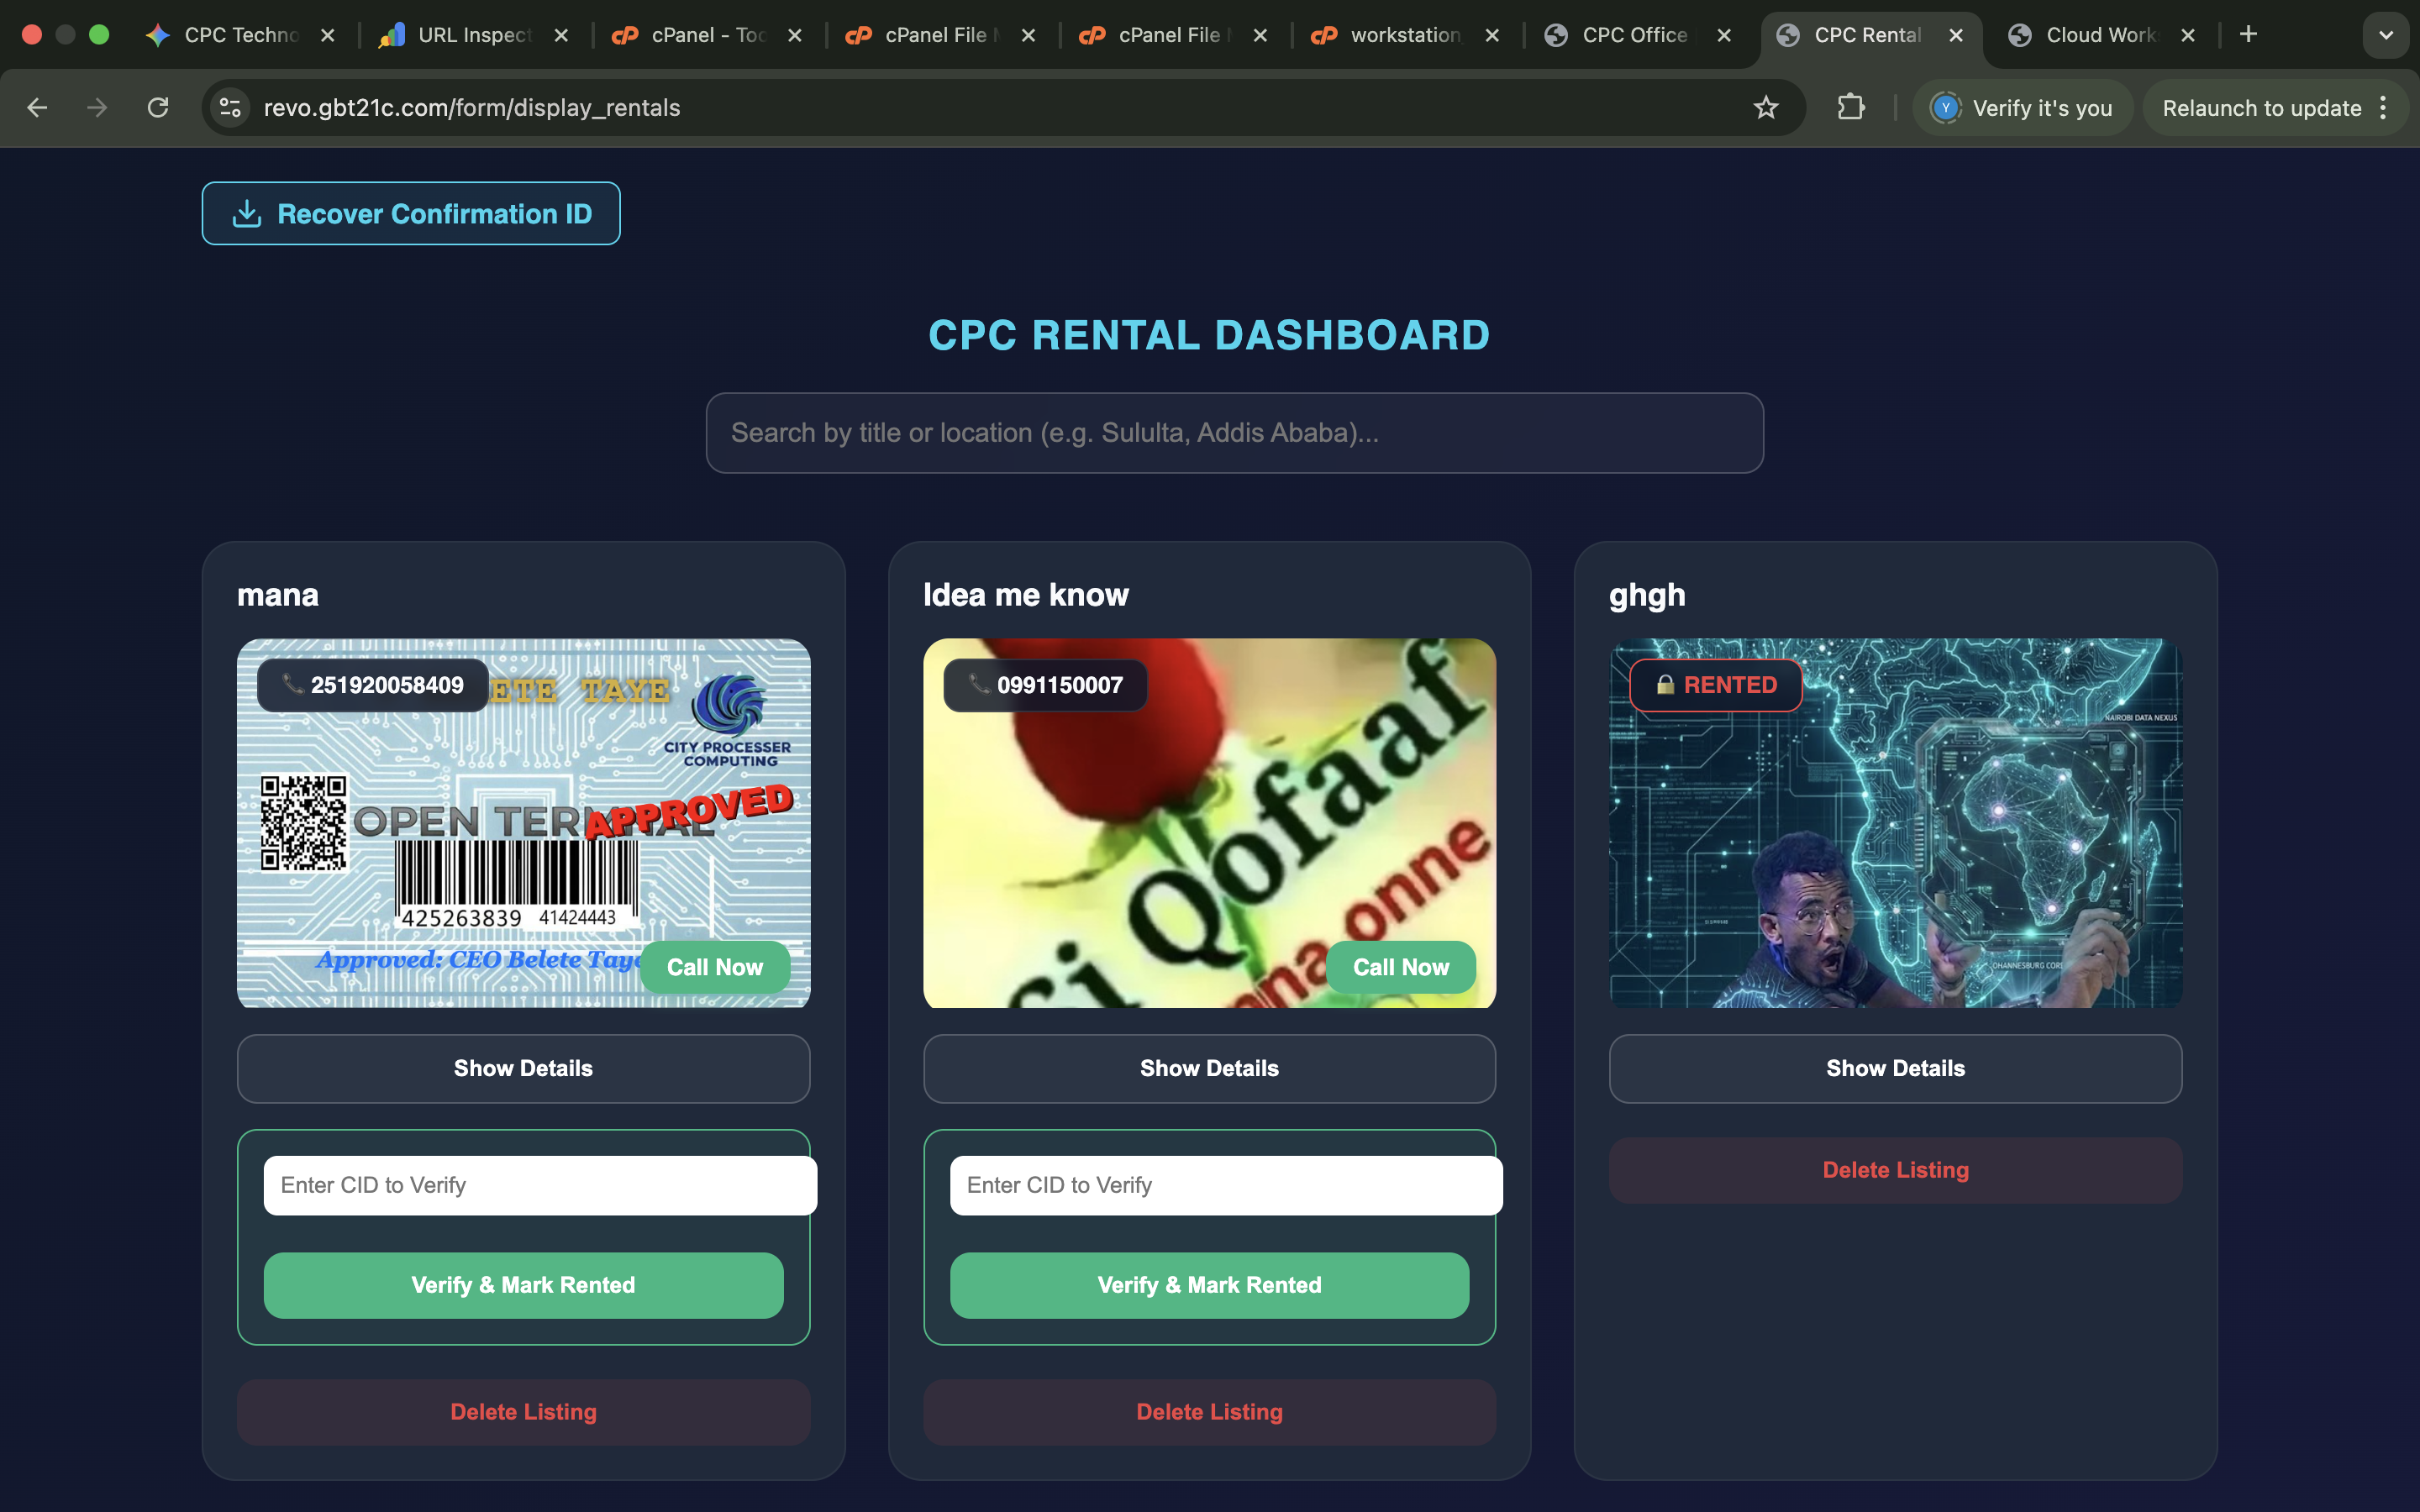
Task: Open the Idea me know listing image
Action: tap(1209, 823)
